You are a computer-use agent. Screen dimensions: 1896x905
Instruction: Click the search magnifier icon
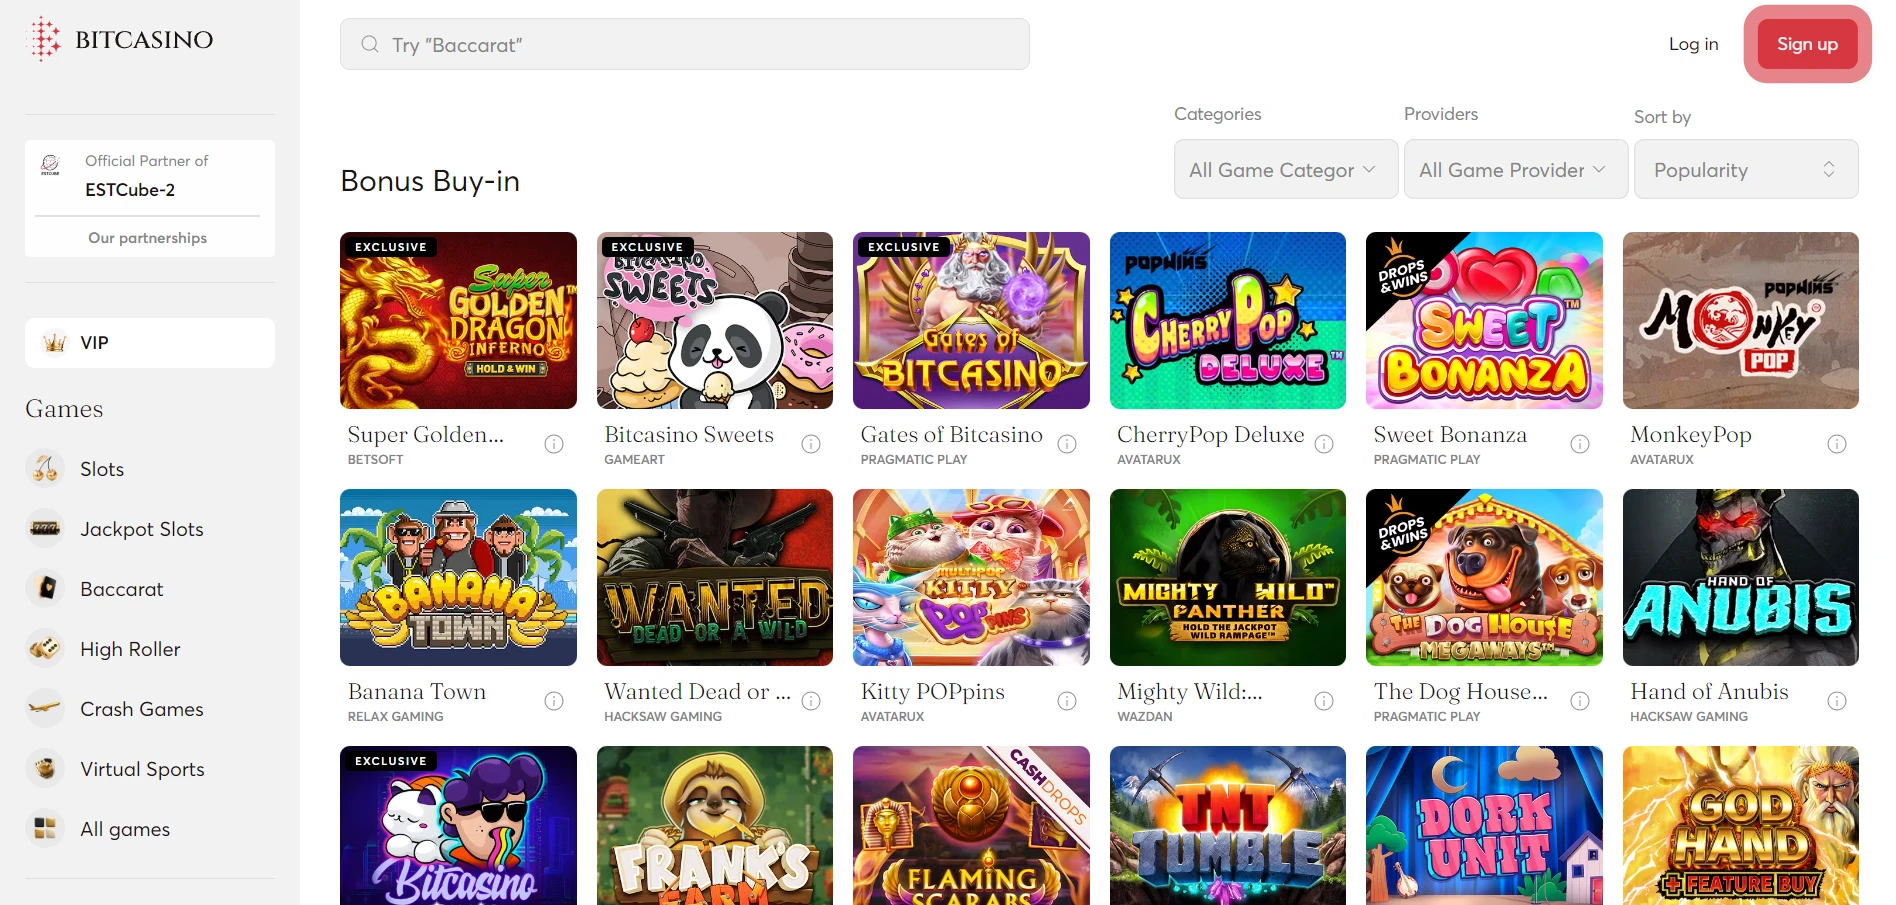coord(370,44)
